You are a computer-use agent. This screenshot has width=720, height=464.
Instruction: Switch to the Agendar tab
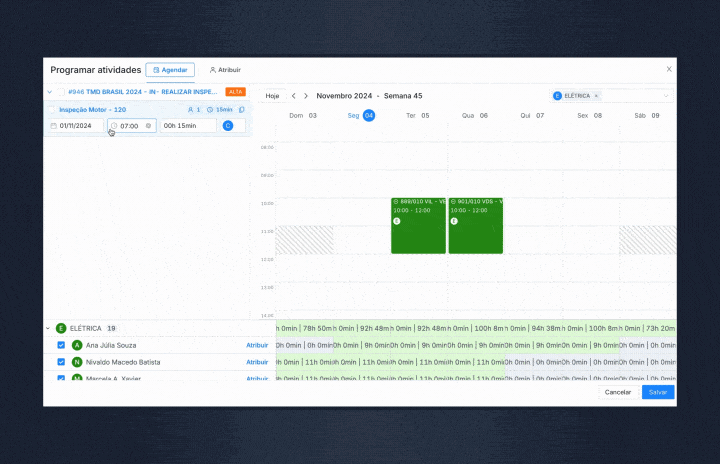click(170, 70)
